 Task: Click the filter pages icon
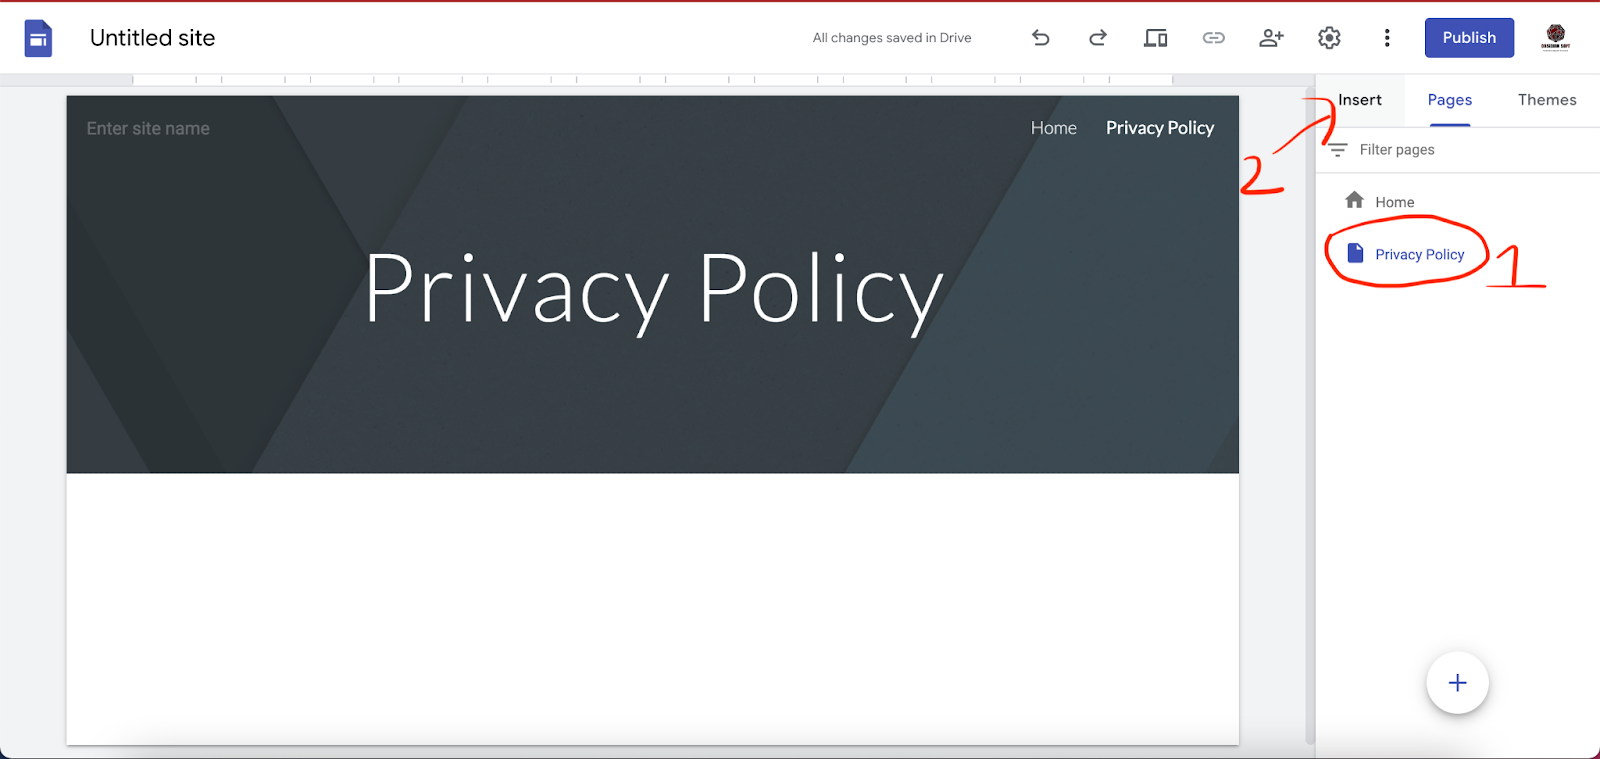(x=1338, y=150)
